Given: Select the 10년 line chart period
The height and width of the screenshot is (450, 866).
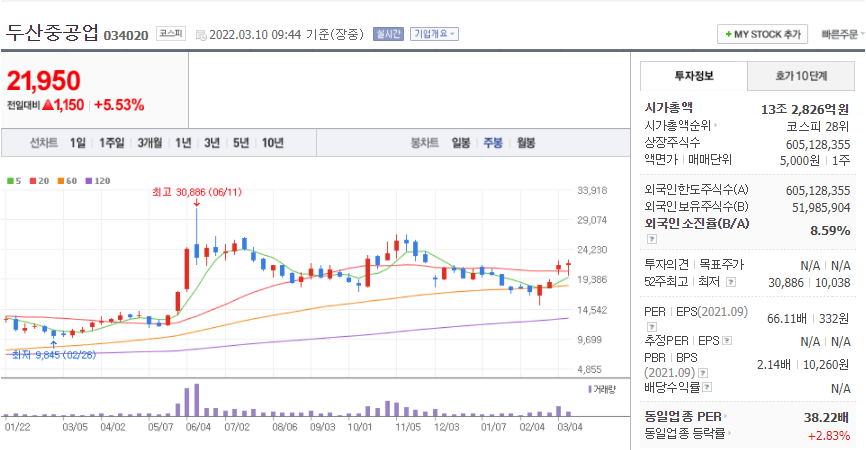Looking at the screenshot, I should coord(272,143).
